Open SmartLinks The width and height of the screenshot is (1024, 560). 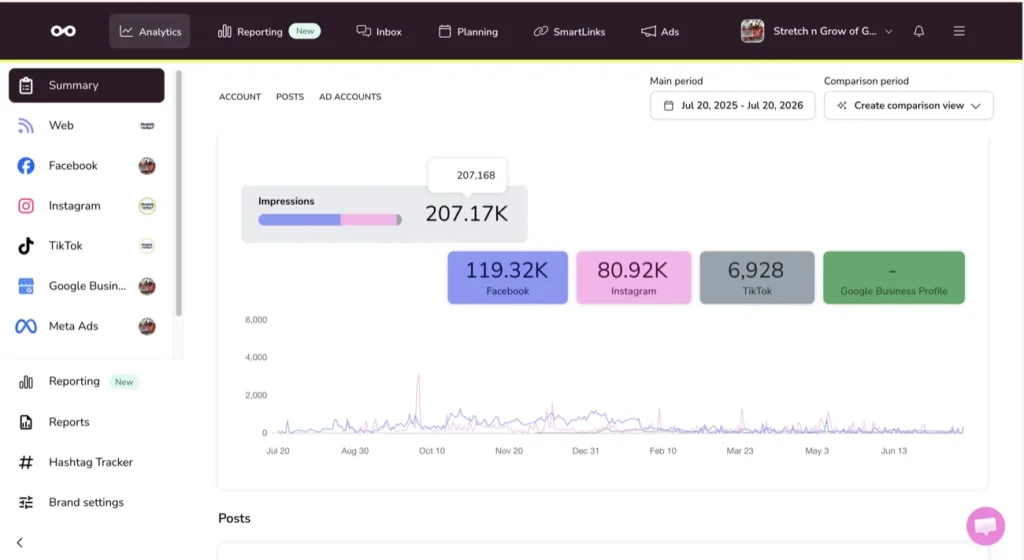pos(569,31)
